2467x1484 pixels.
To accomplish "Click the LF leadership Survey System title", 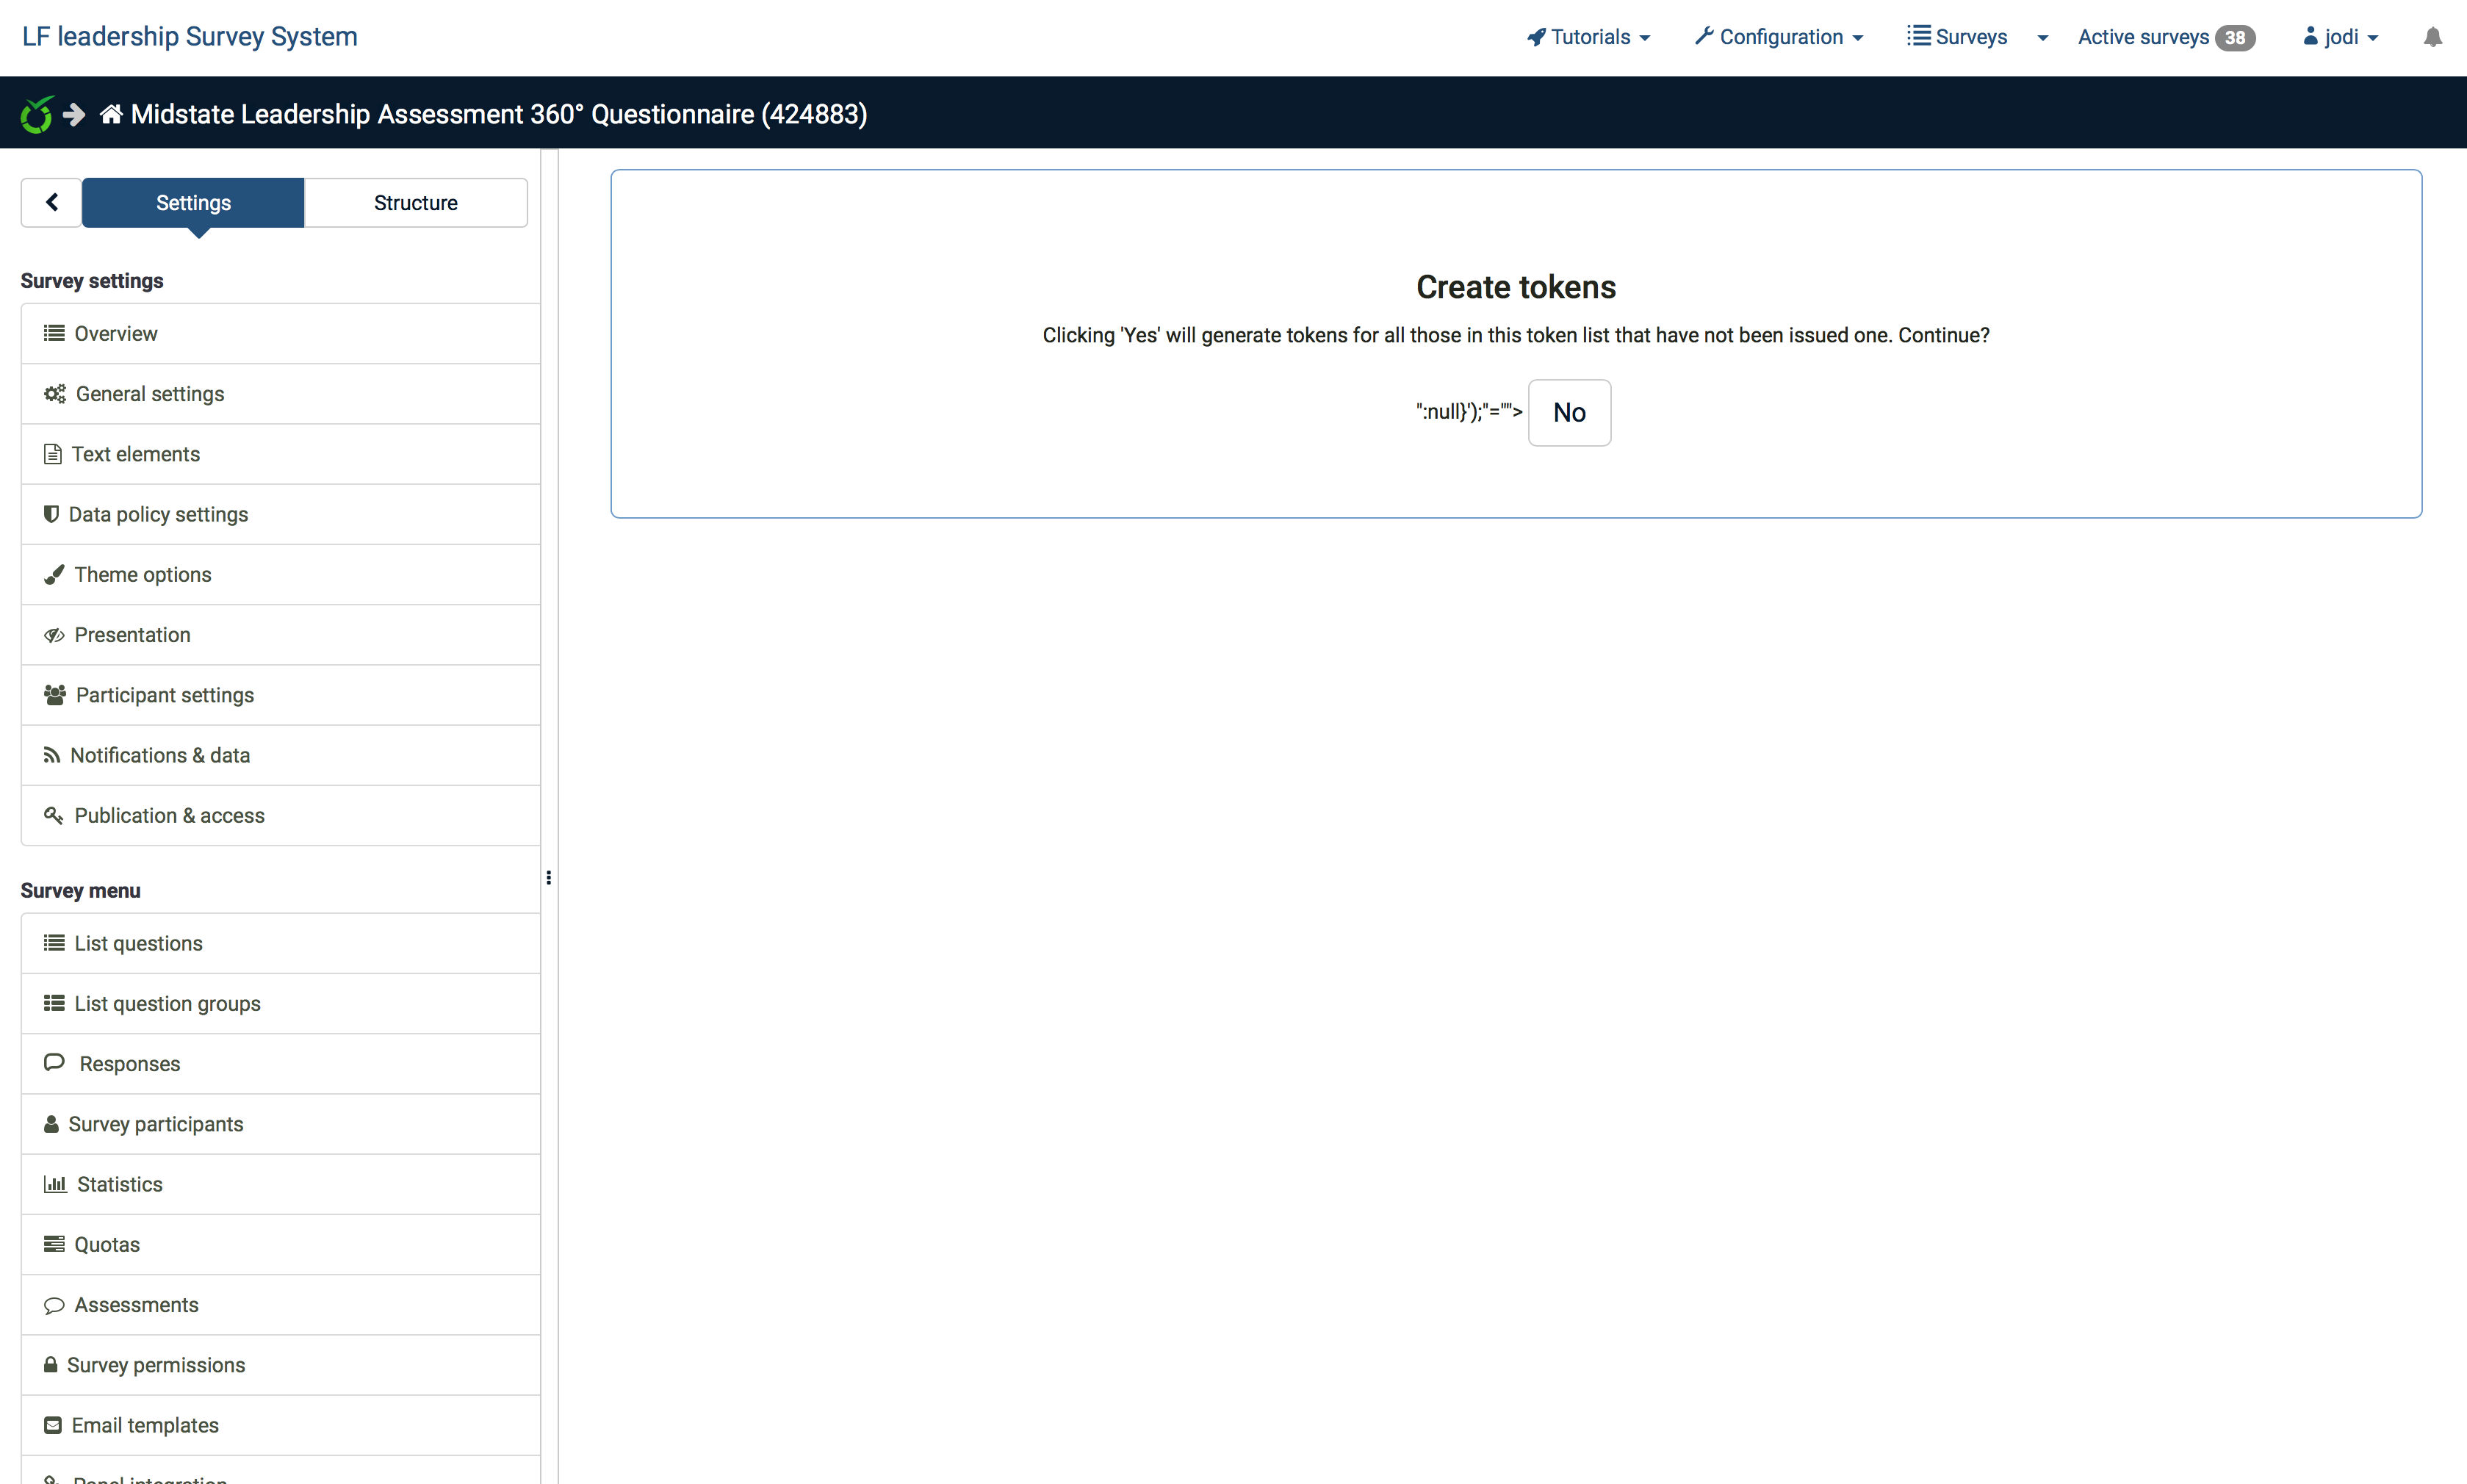I will point(190,36).
